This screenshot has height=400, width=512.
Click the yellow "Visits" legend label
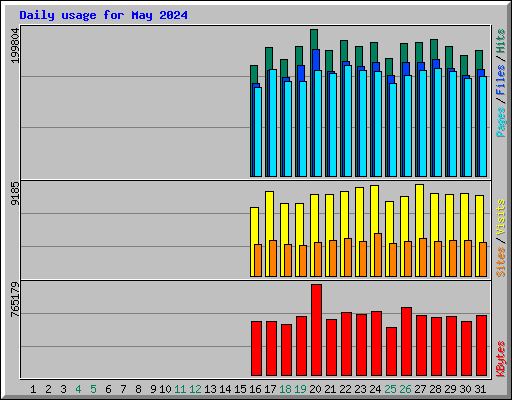[501, 217]
